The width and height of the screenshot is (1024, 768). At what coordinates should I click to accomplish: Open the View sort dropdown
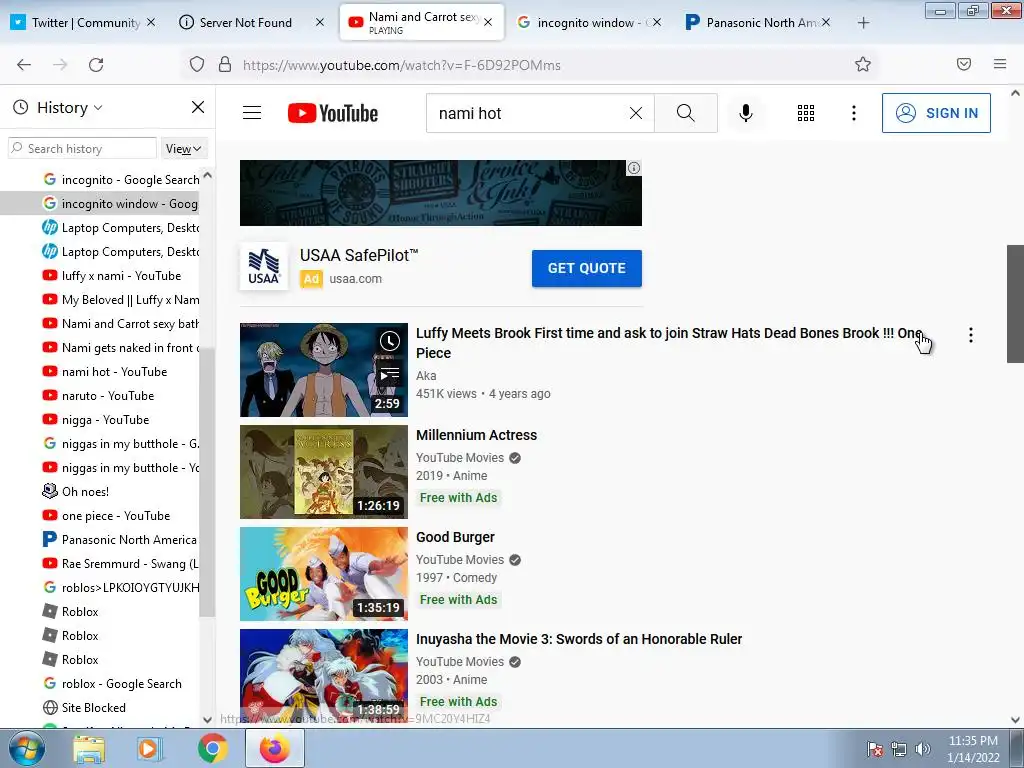tap(184, 149)
